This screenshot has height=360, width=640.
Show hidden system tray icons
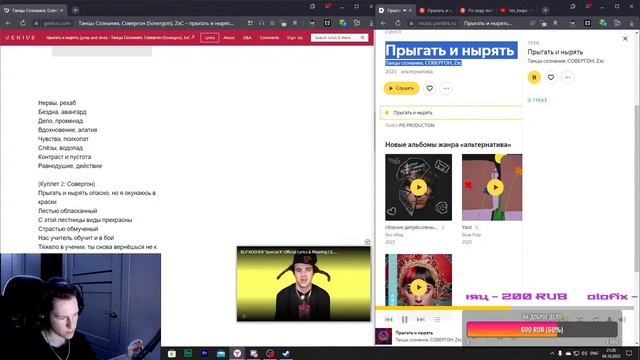552,353
